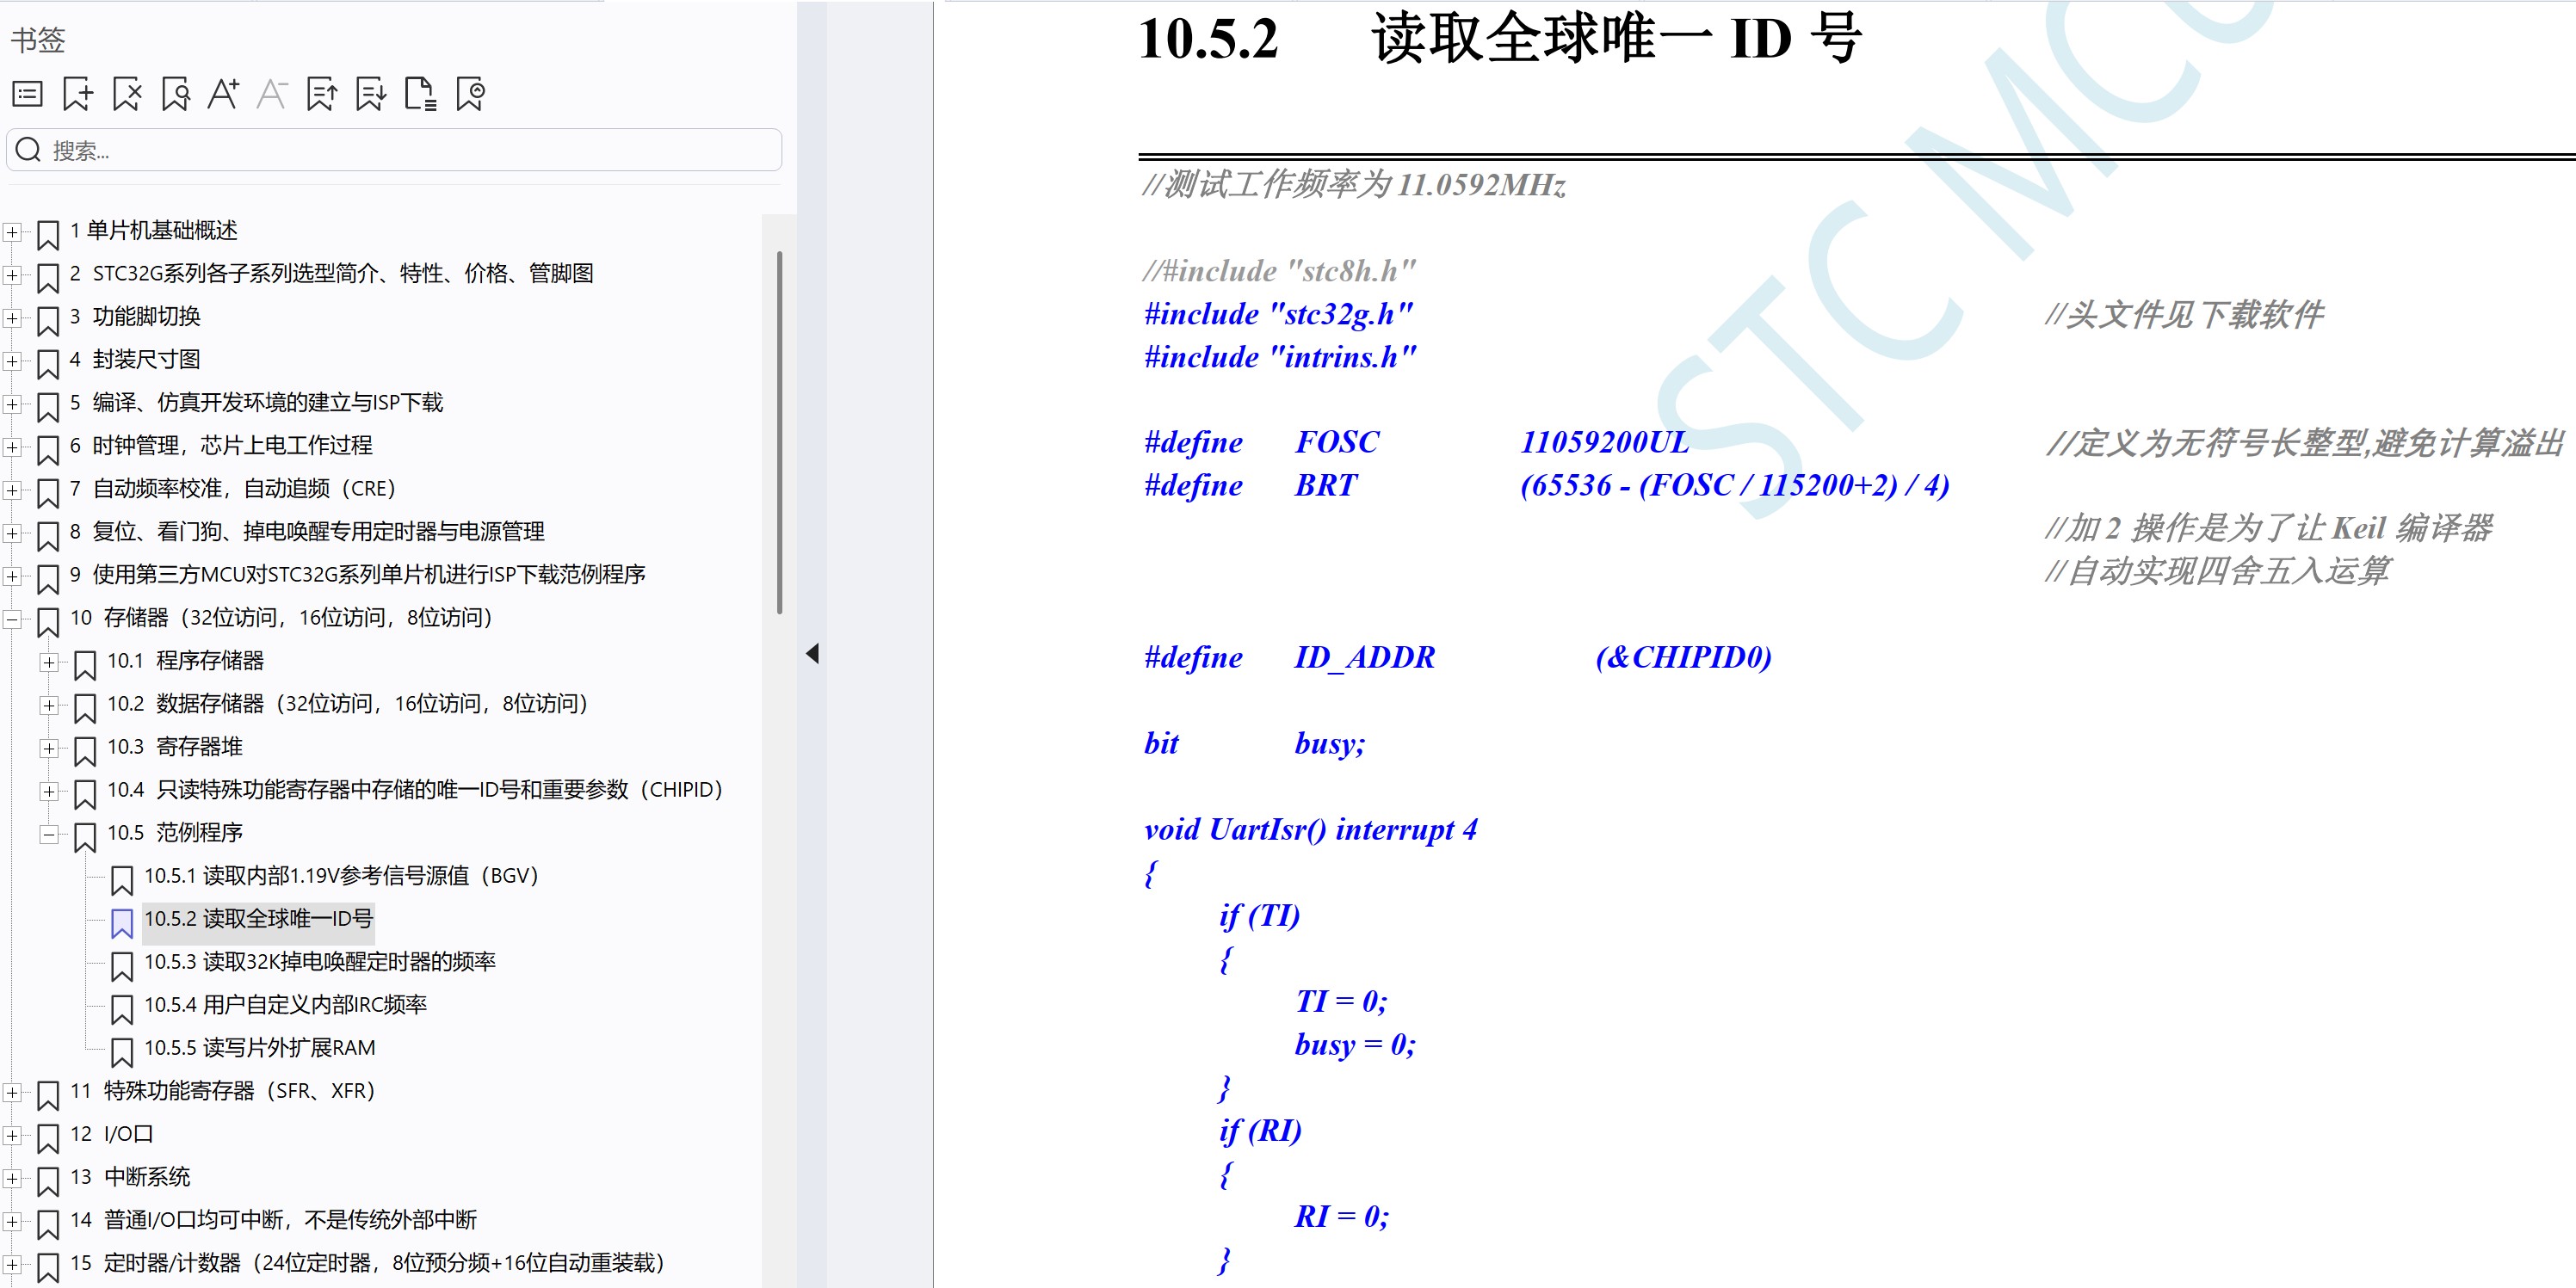Click the code line #include "stc32g.h"
2576x1288 pixels.
1279,314
